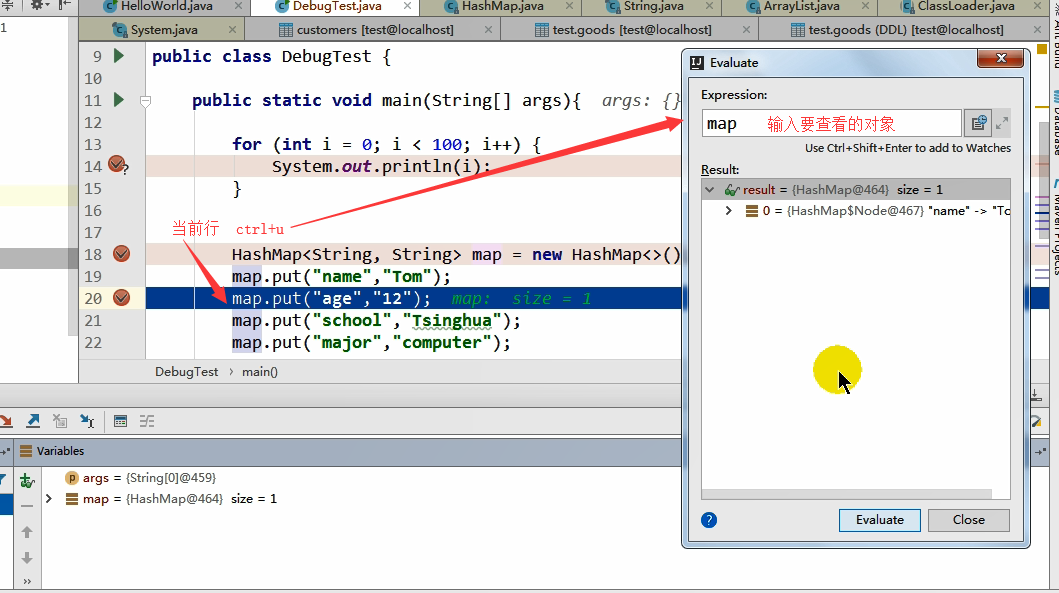Click the Close button in Evaluate dialog
The image size is (1059, 593).
[968, 520]
